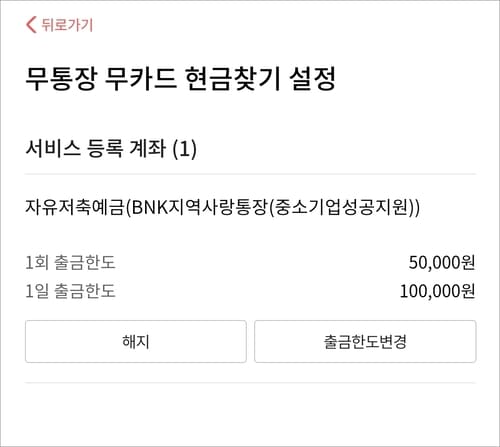Select the 자유저축예금 BNK지역사랑통장 account name
Screen dimensions: 500x447
pos(222,207)
